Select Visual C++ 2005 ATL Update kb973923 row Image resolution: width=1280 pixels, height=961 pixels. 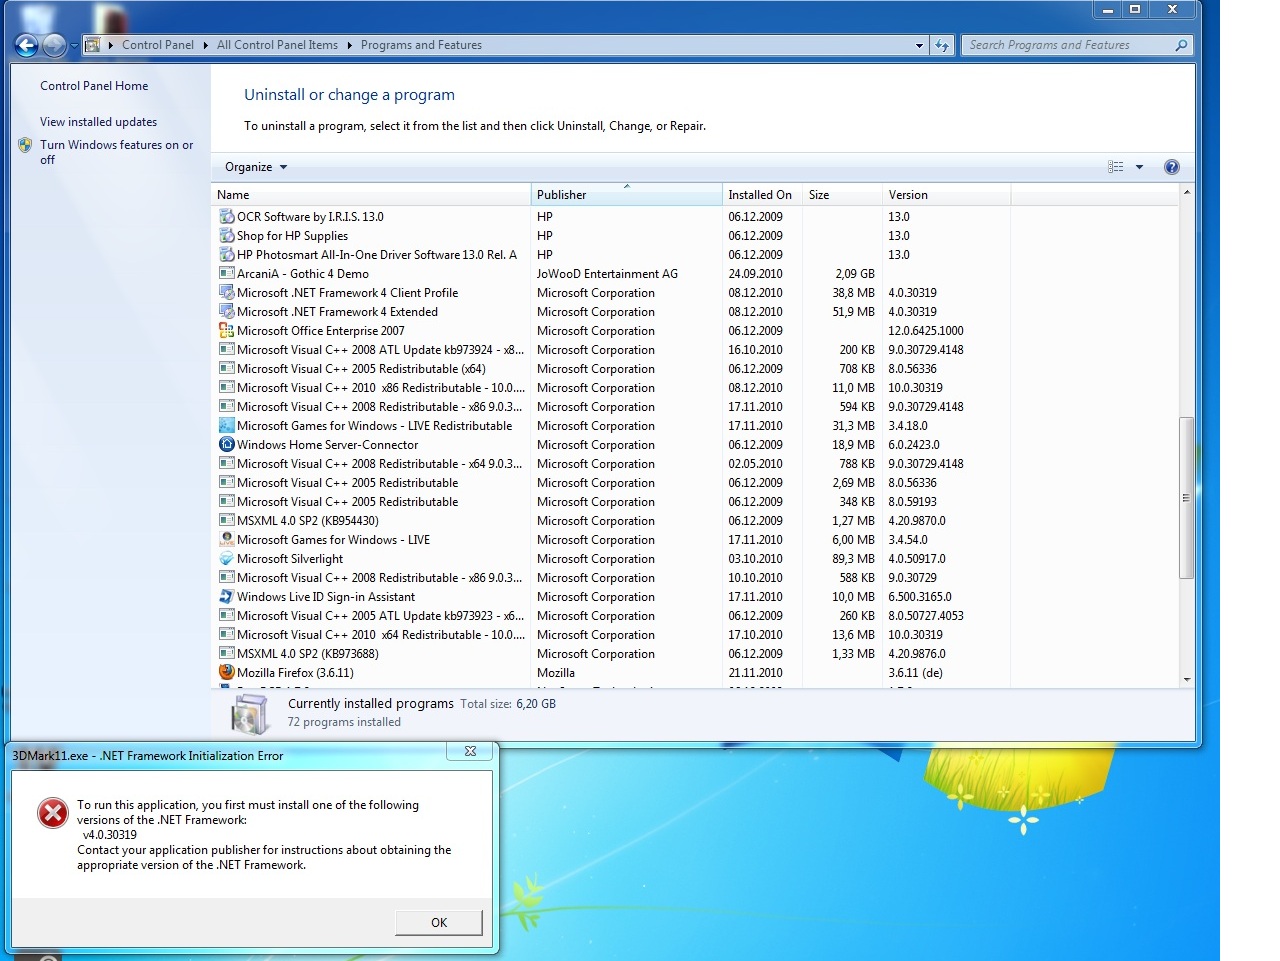[x=696, y=615]
